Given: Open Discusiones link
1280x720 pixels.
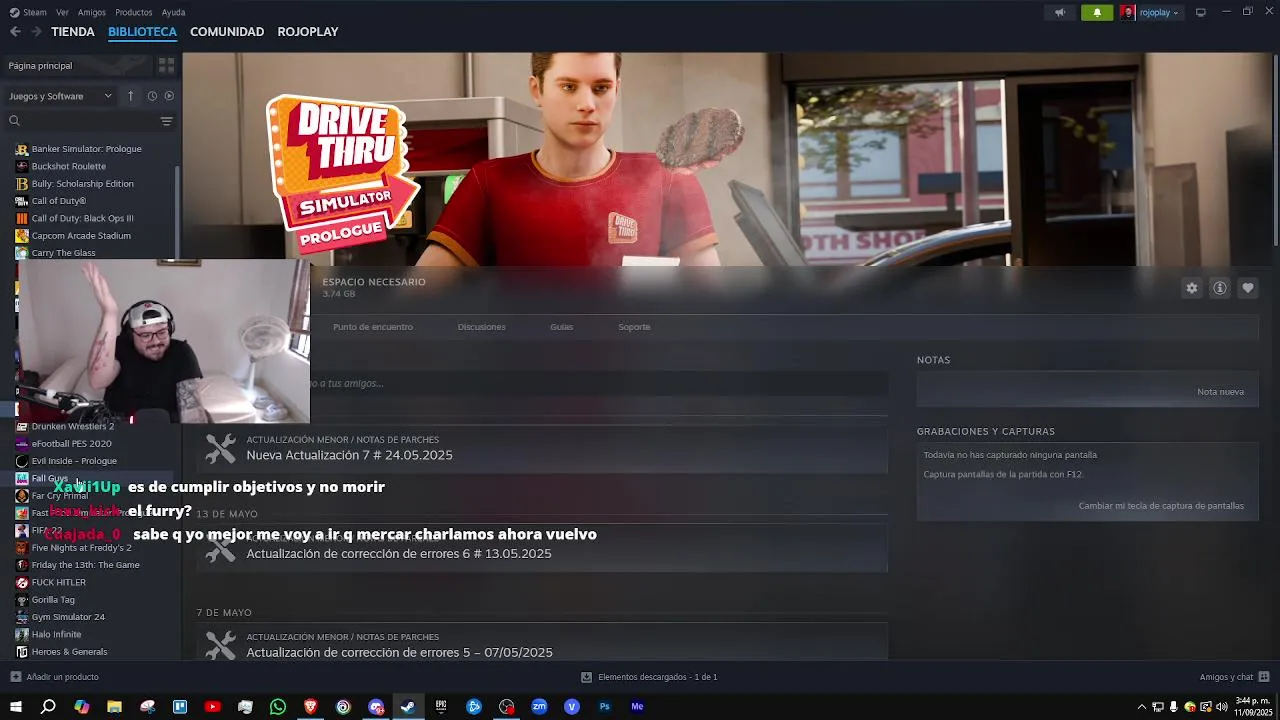Looking at the screenshot, I should click(x=481, y=327).
